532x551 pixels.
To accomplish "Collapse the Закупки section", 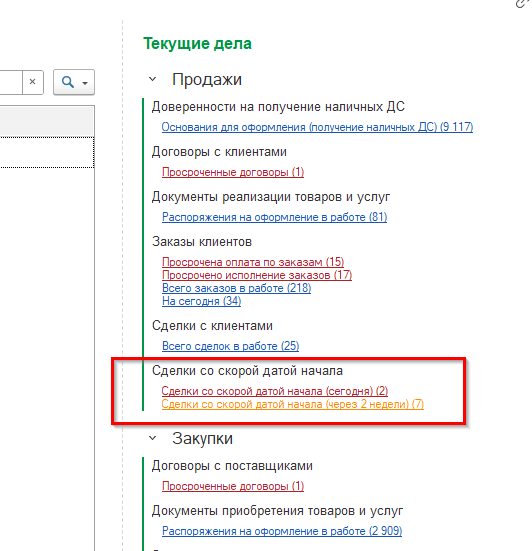I will click(x=153, y=438).
